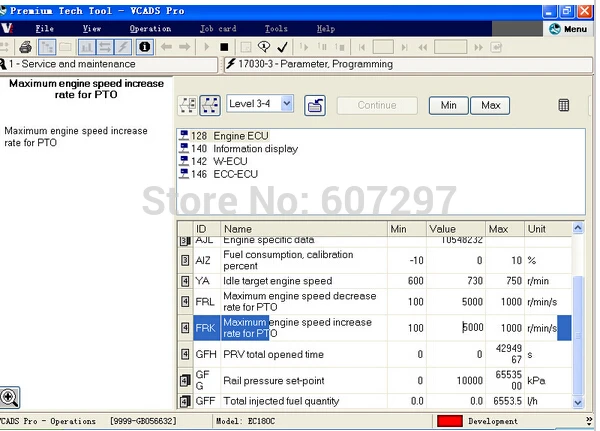
Task: Click the expanded tree view icon
Action: [210, 105]
